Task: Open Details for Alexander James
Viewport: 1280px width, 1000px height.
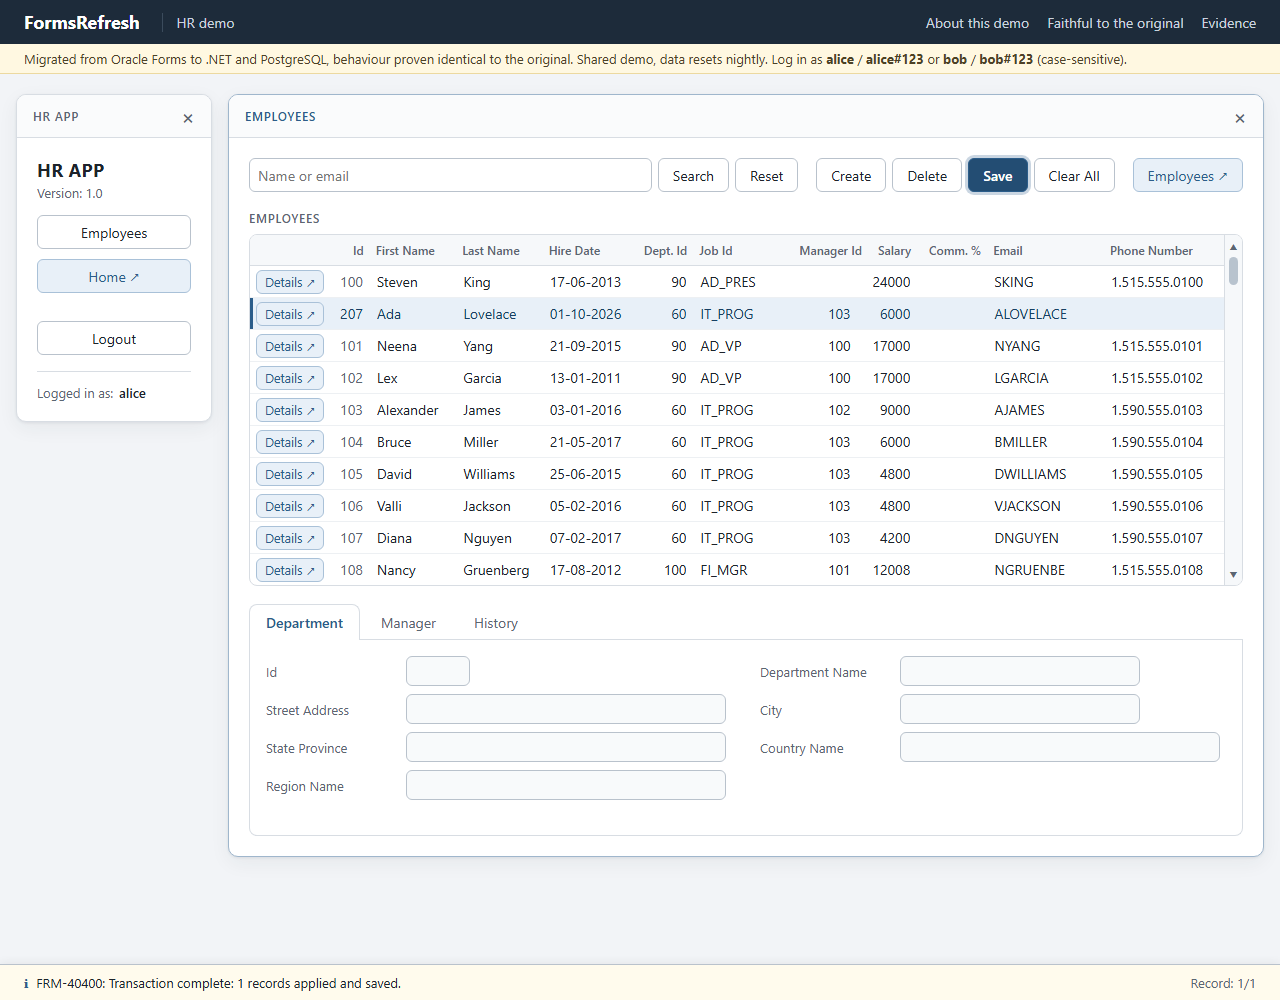Action: click(290, 411)
